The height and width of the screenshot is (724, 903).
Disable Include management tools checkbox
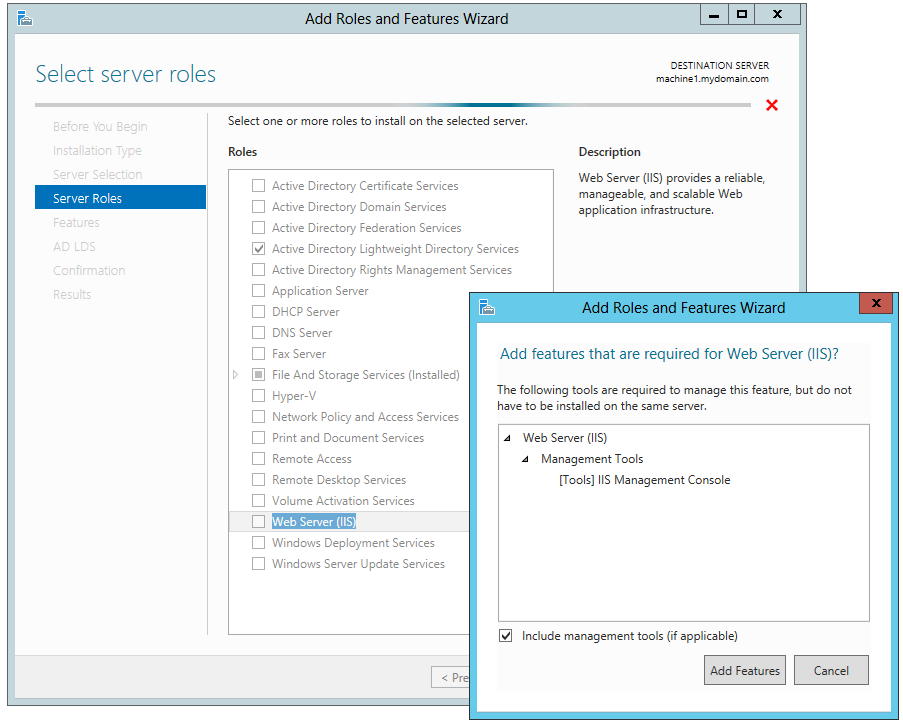click(506, 636)
